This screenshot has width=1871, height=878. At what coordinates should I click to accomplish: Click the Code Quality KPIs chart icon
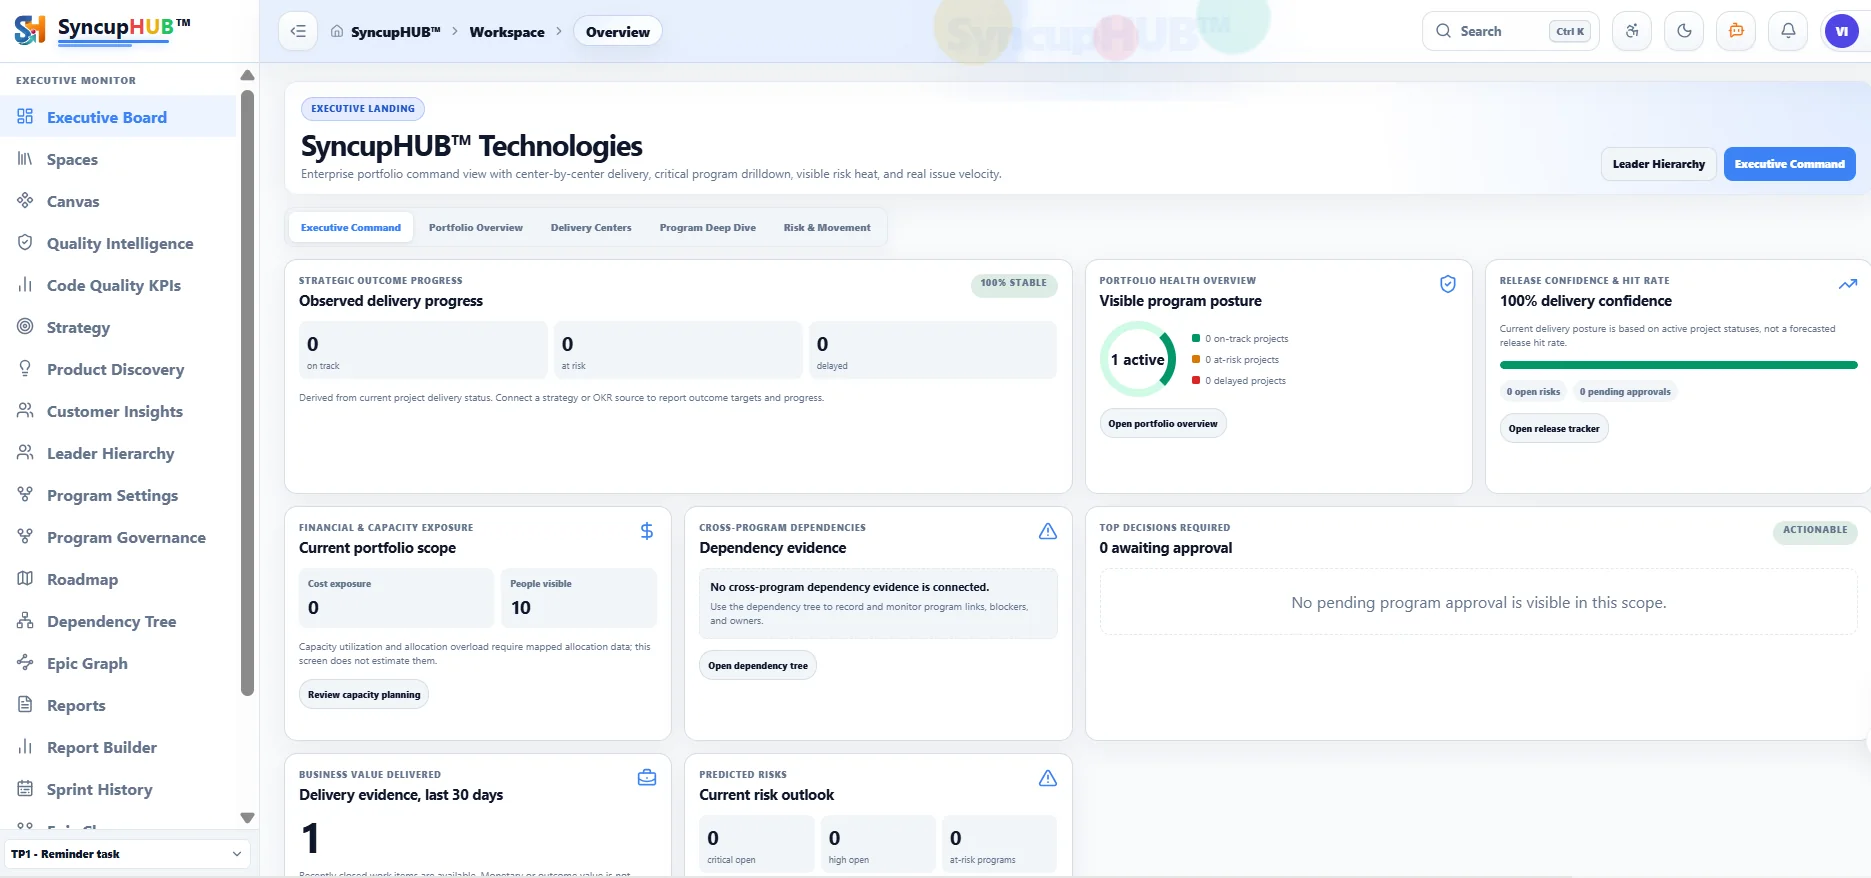pos(25,285)
